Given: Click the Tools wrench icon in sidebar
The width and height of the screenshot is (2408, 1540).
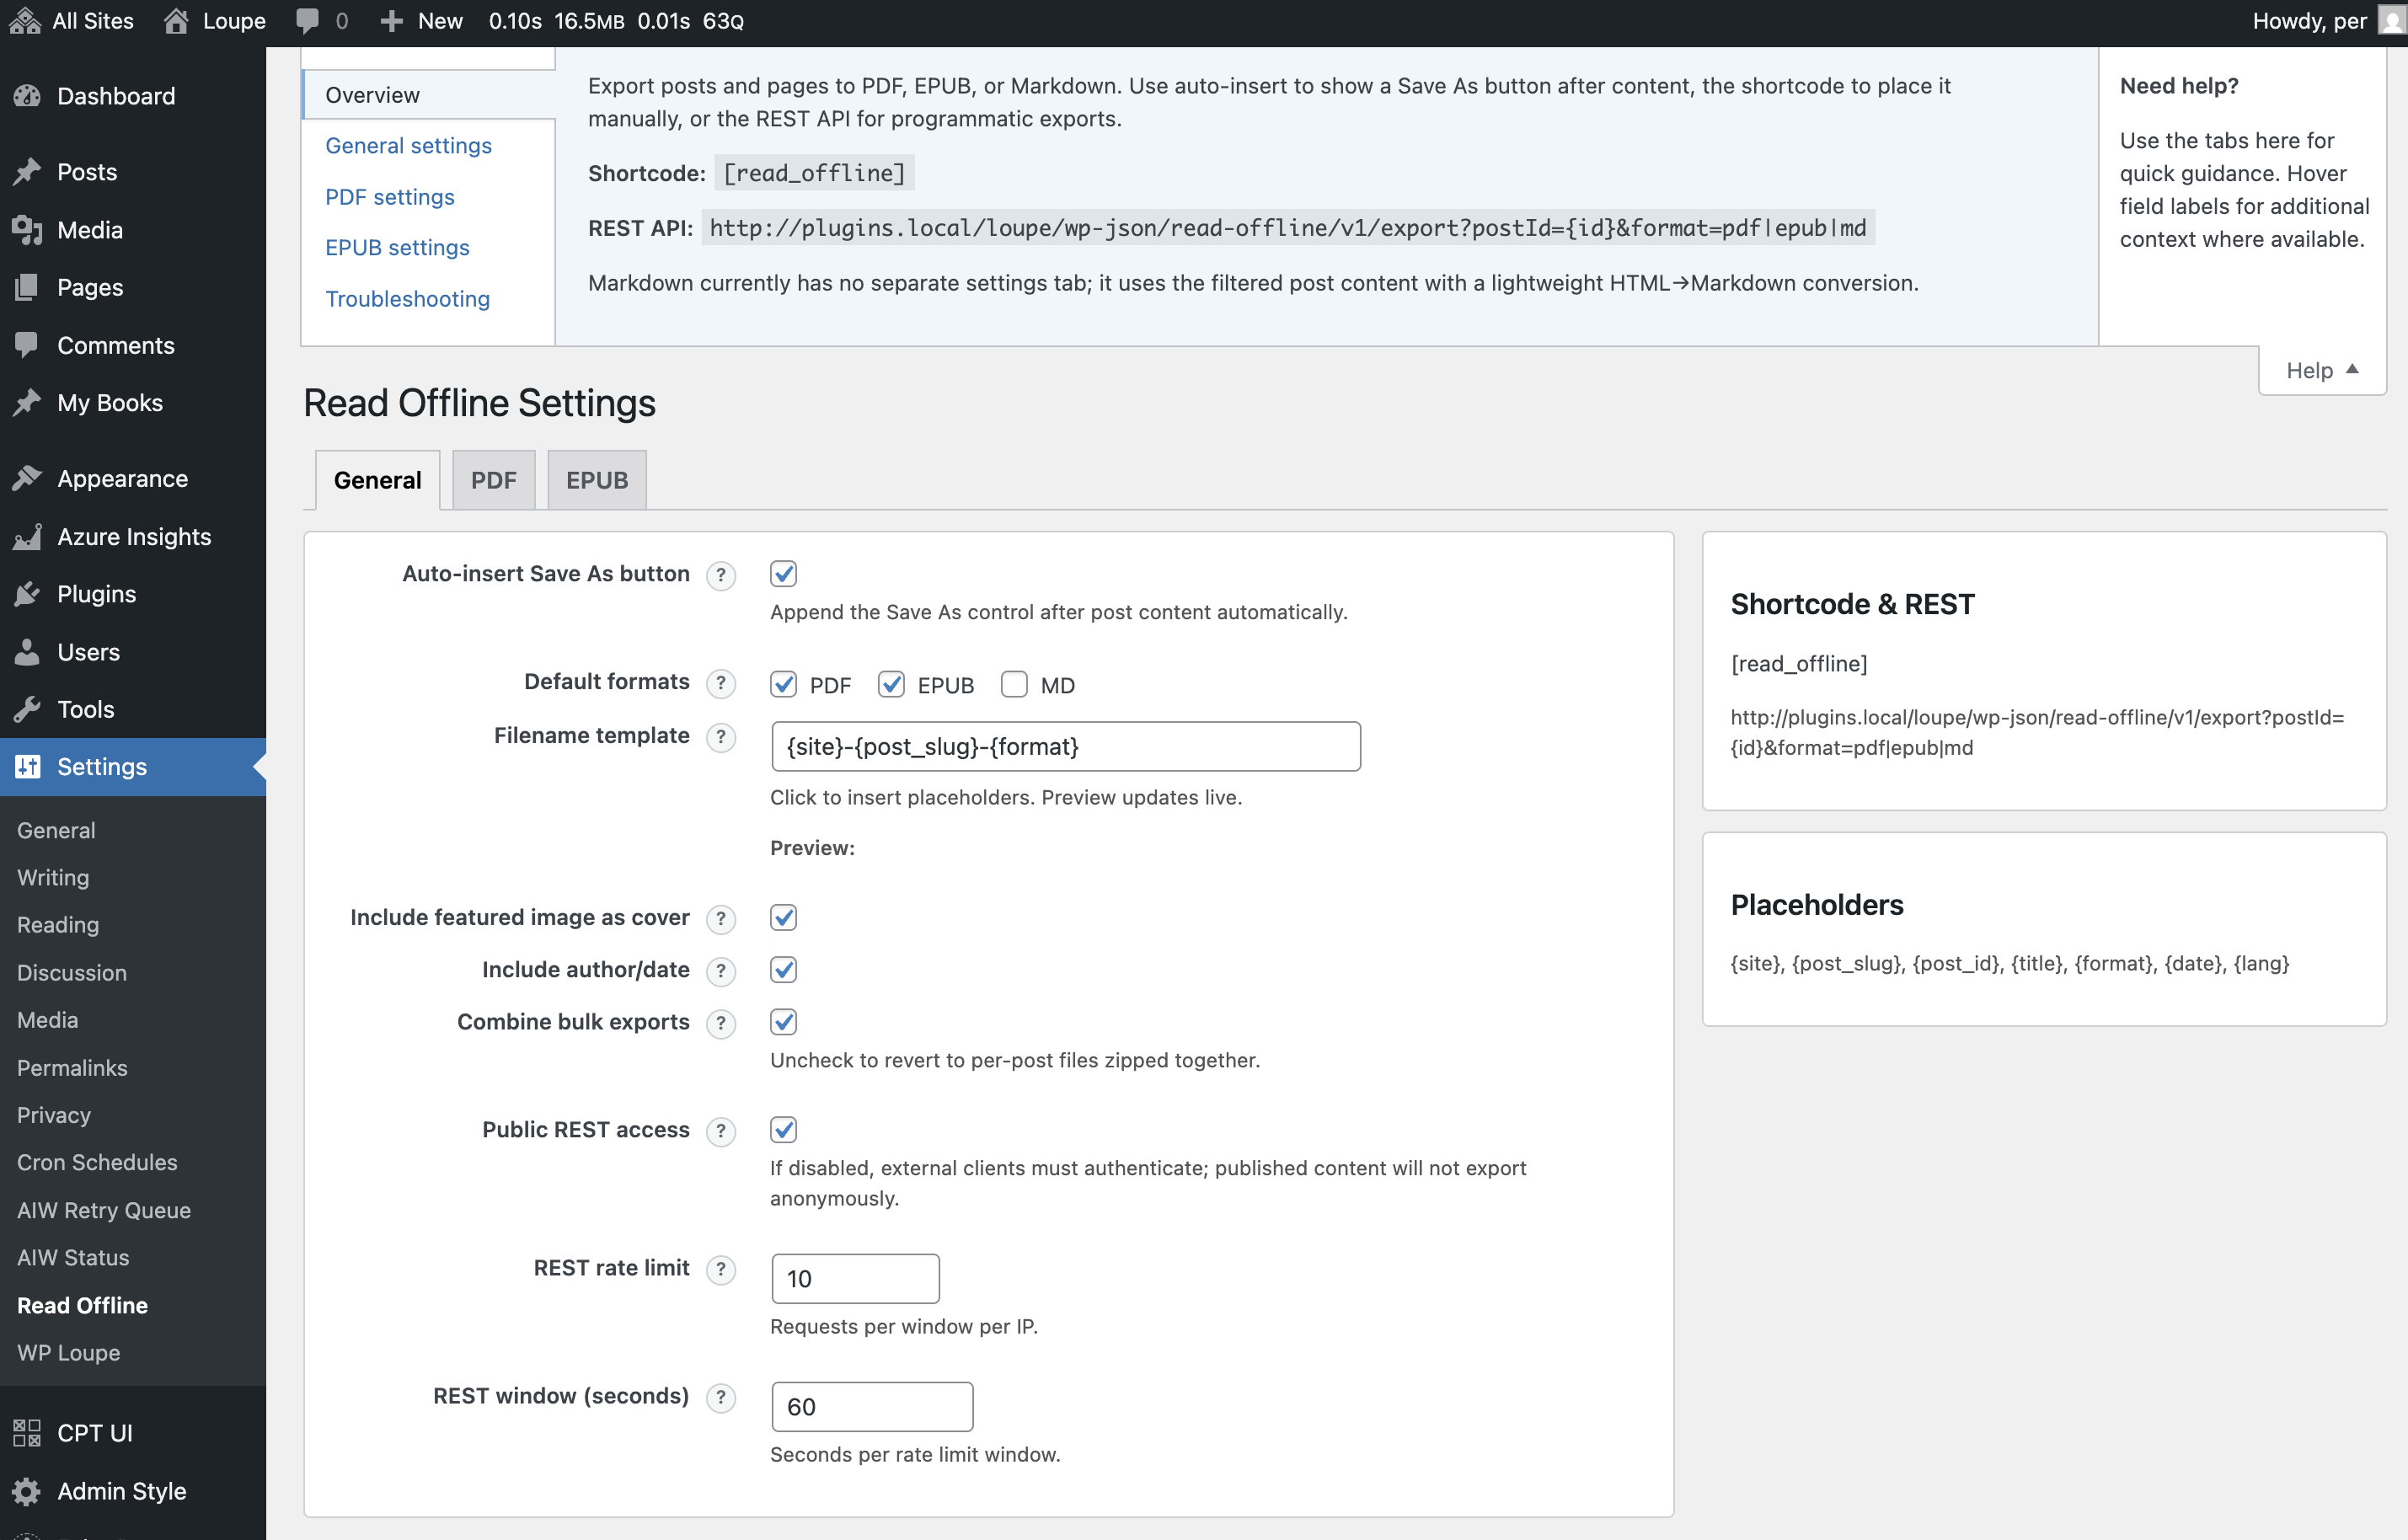Looking at the screenshot, I should pyautogui.click(x=27, y=709).
